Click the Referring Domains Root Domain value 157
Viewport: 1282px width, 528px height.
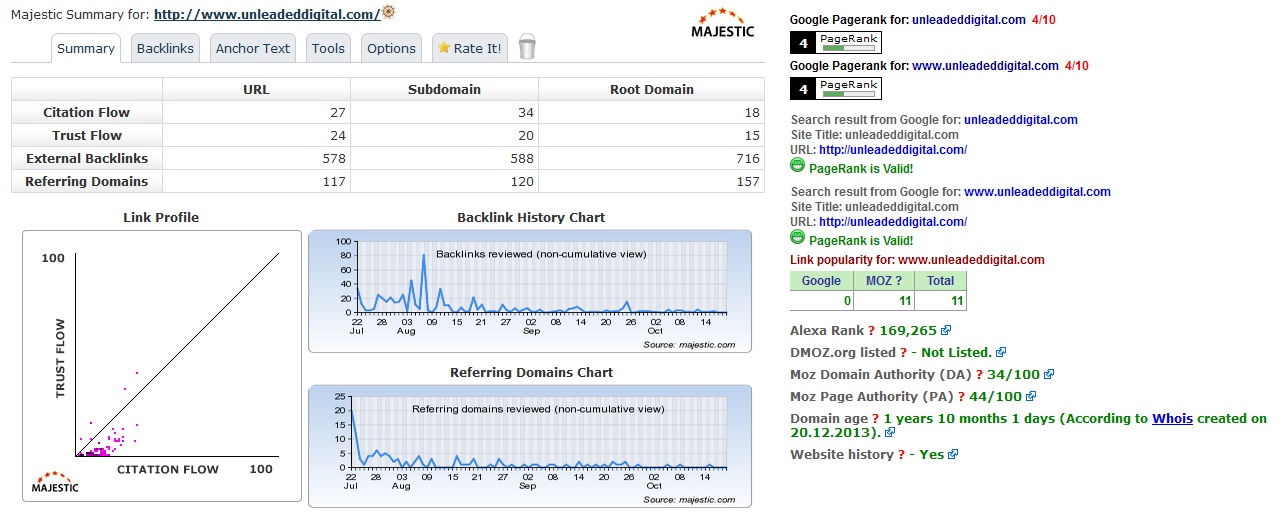[747, 181]
